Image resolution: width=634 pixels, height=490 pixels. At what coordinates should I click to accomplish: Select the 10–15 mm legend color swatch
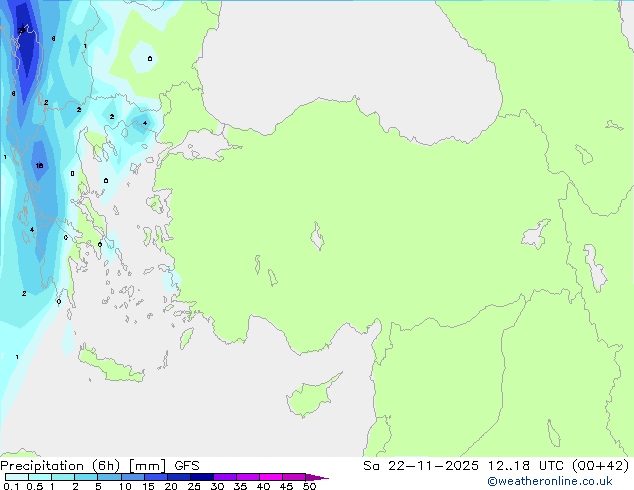pyautogui.click(x=132, y=477)
